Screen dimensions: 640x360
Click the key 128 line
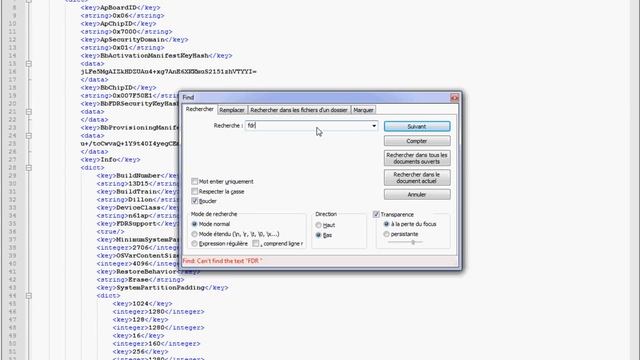pos(140,320)
